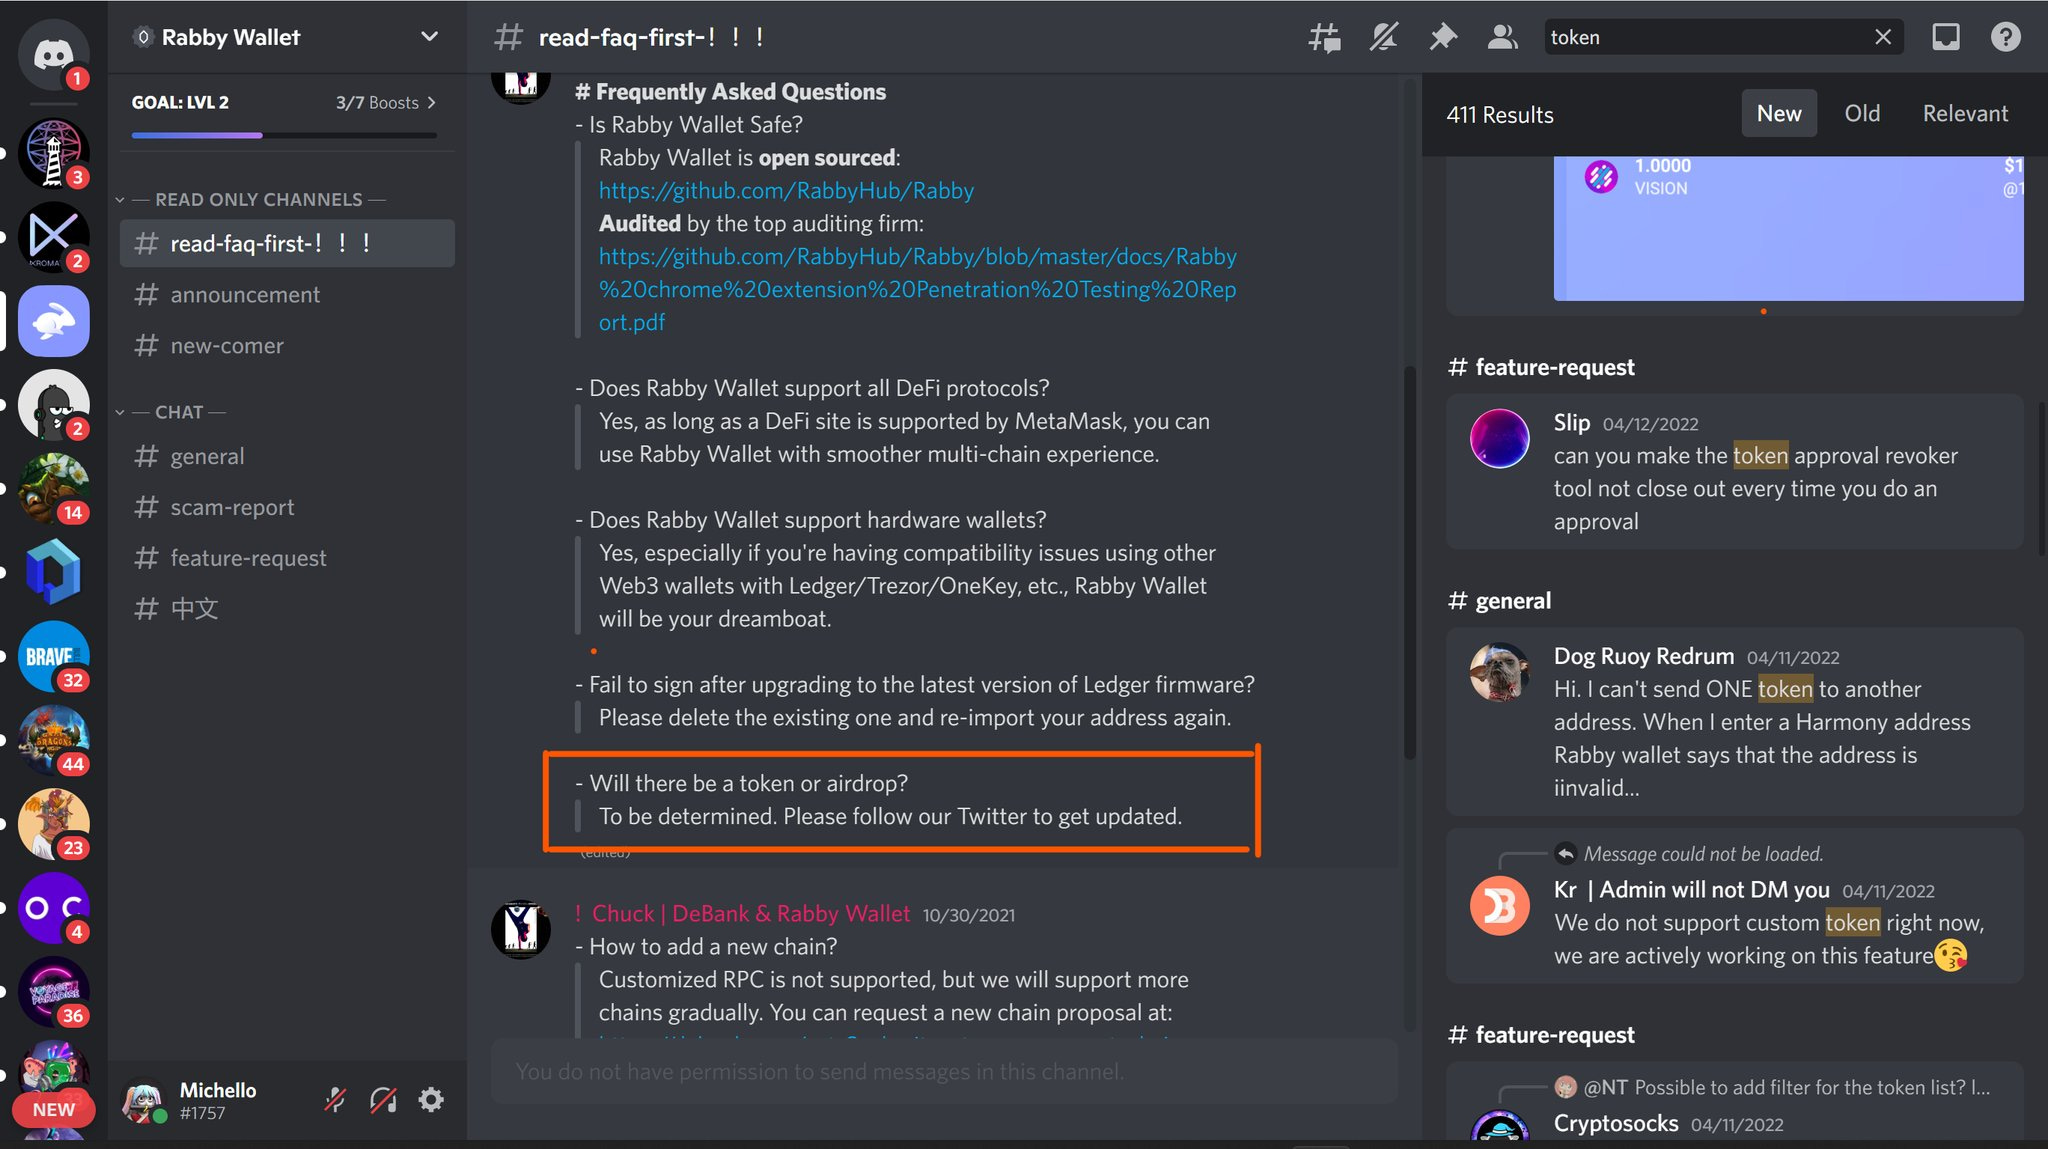The width and height of the screenshot is (2048, 1149).
Task: Open the help question mark icon
Action: point(2005,37)
